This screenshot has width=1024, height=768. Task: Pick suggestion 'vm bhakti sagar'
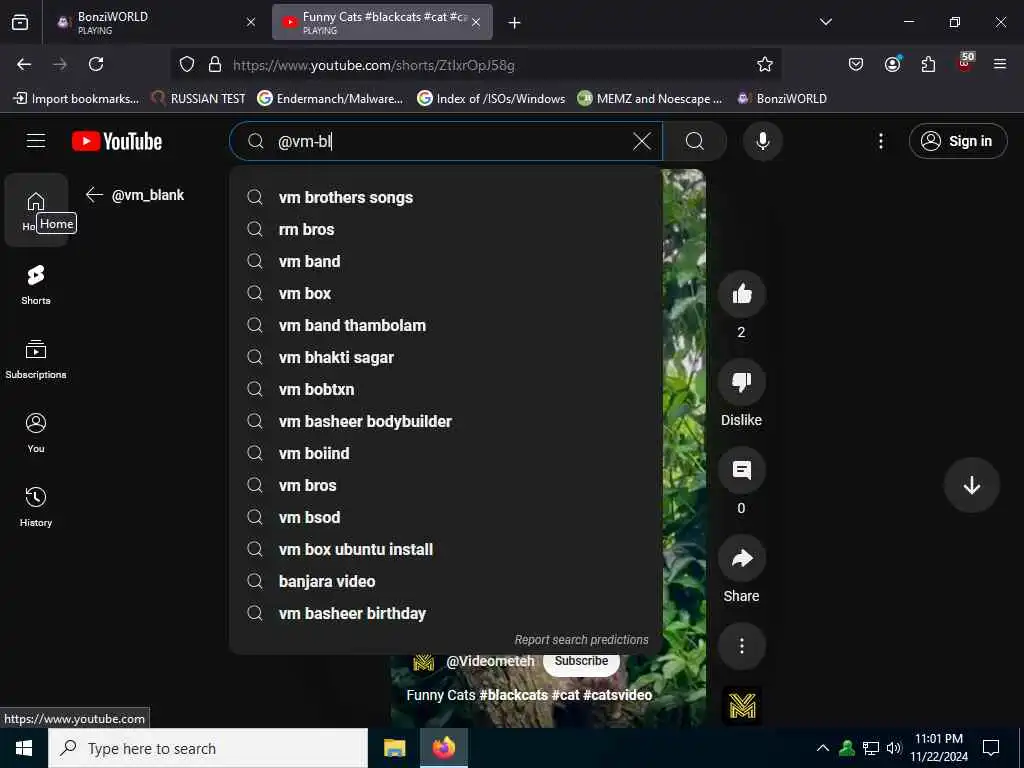point(445,357)
